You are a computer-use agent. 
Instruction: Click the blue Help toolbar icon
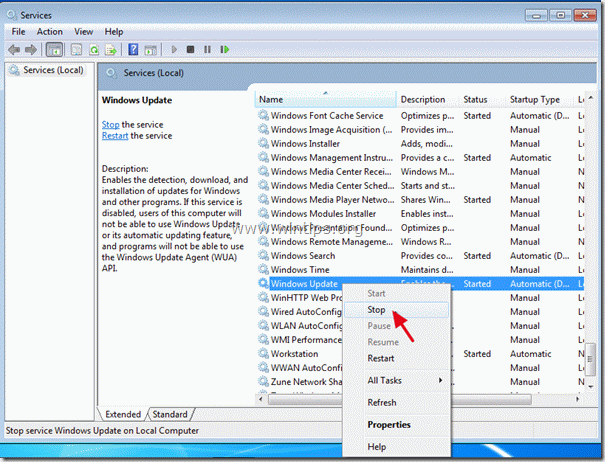coord(132,48)
